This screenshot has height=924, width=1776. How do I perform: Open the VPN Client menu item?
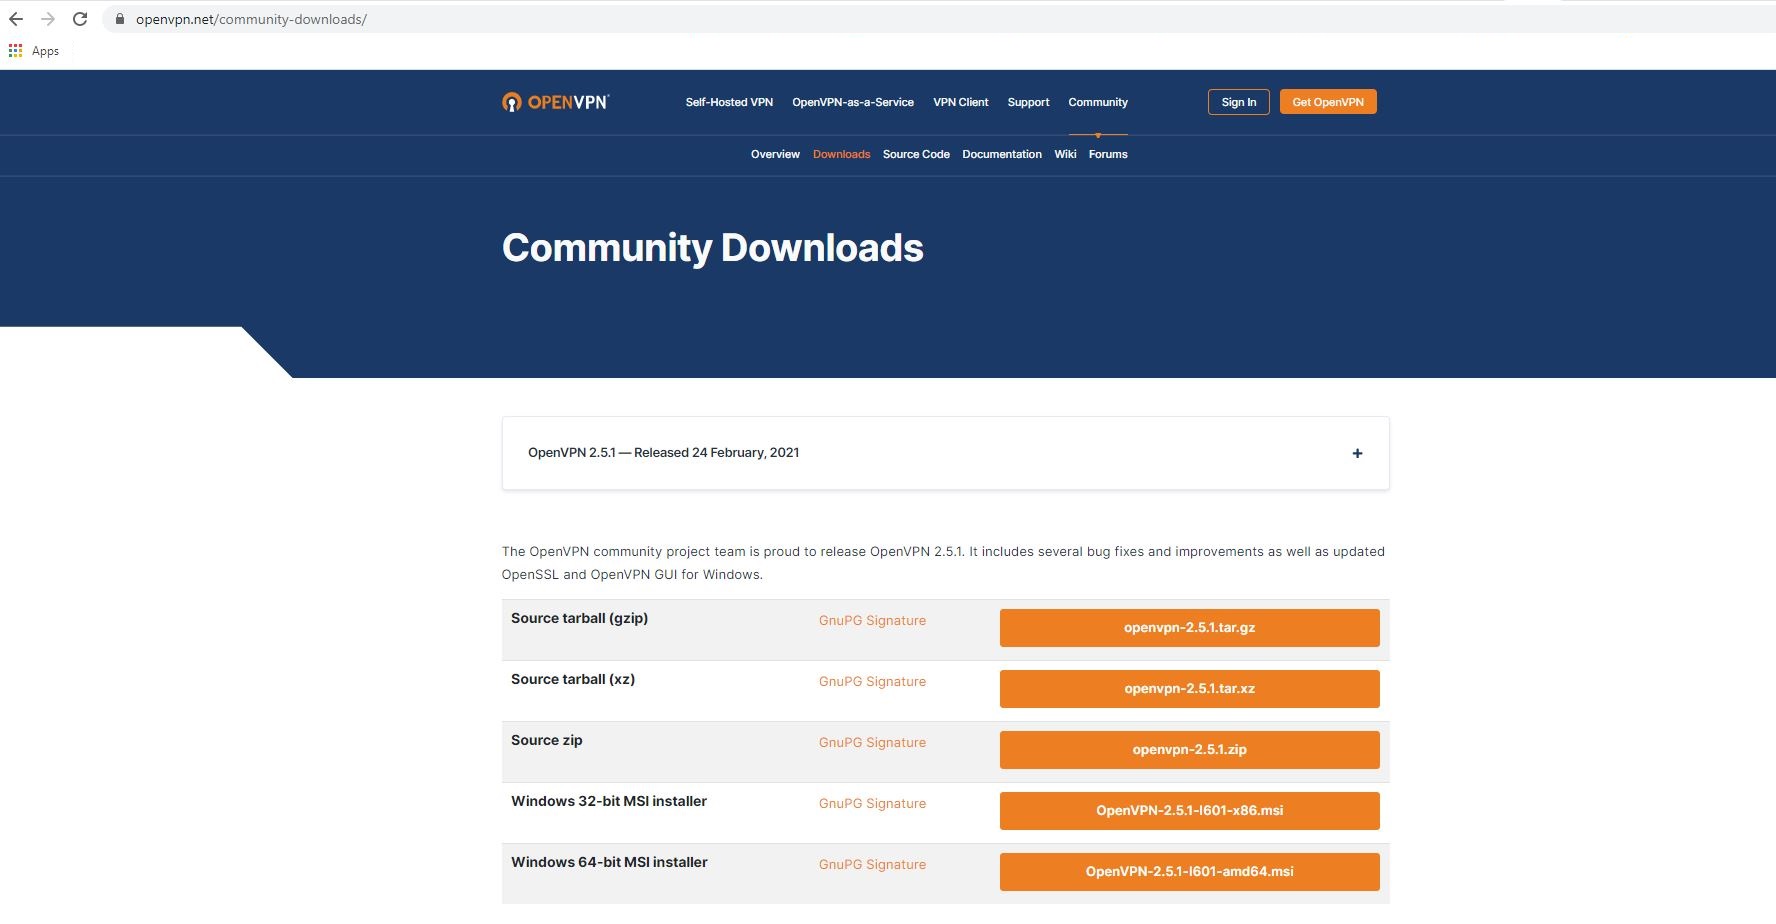(960, 102)
